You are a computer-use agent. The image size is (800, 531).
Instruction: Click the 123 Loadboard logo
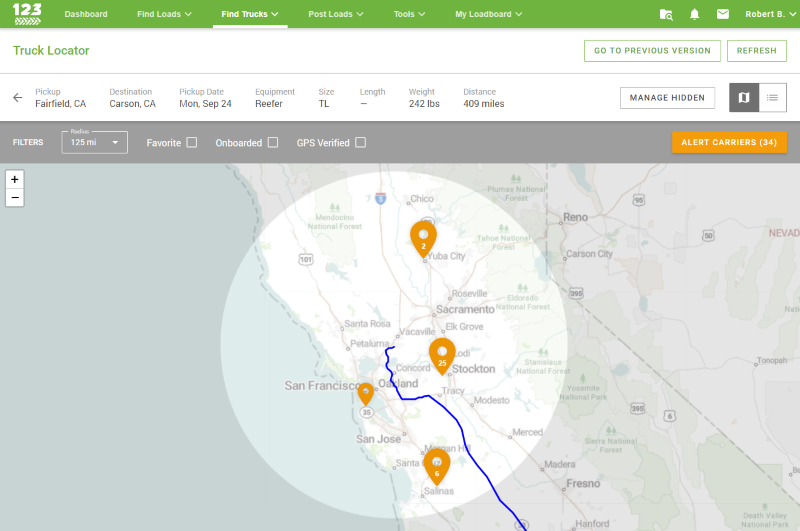pyautogui.click(x=27, y=14)
